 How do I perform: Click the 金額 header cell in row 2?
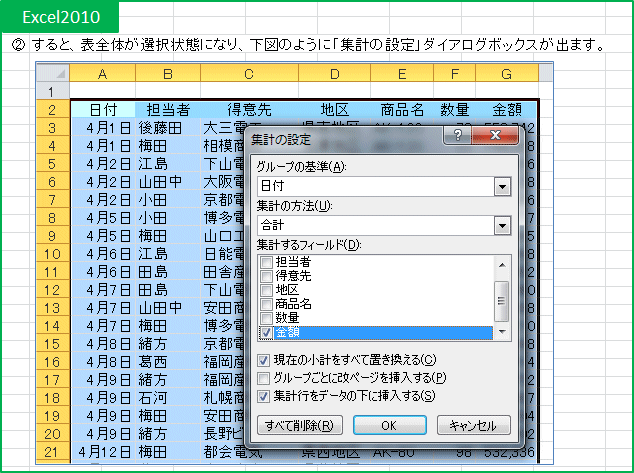507,110
